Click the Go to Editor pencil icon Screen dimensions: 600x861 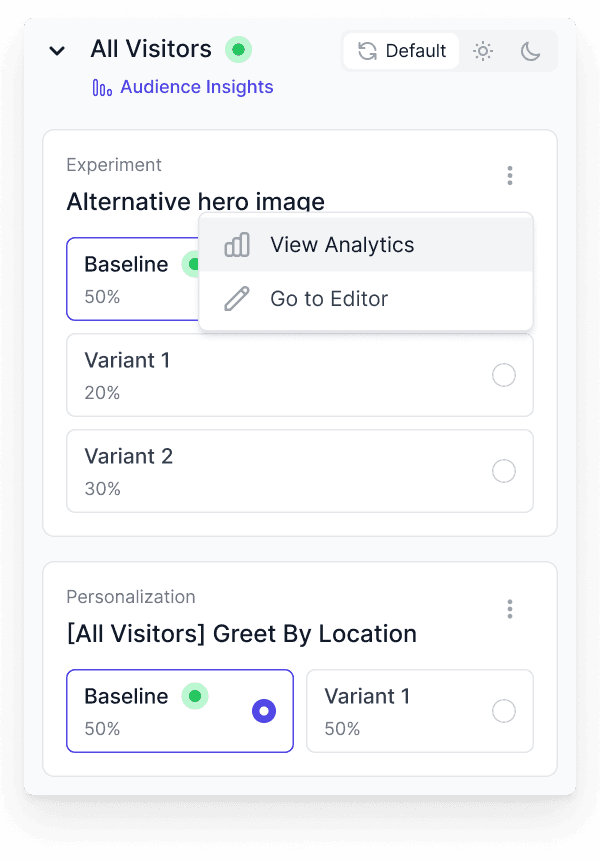coord(237,299)
